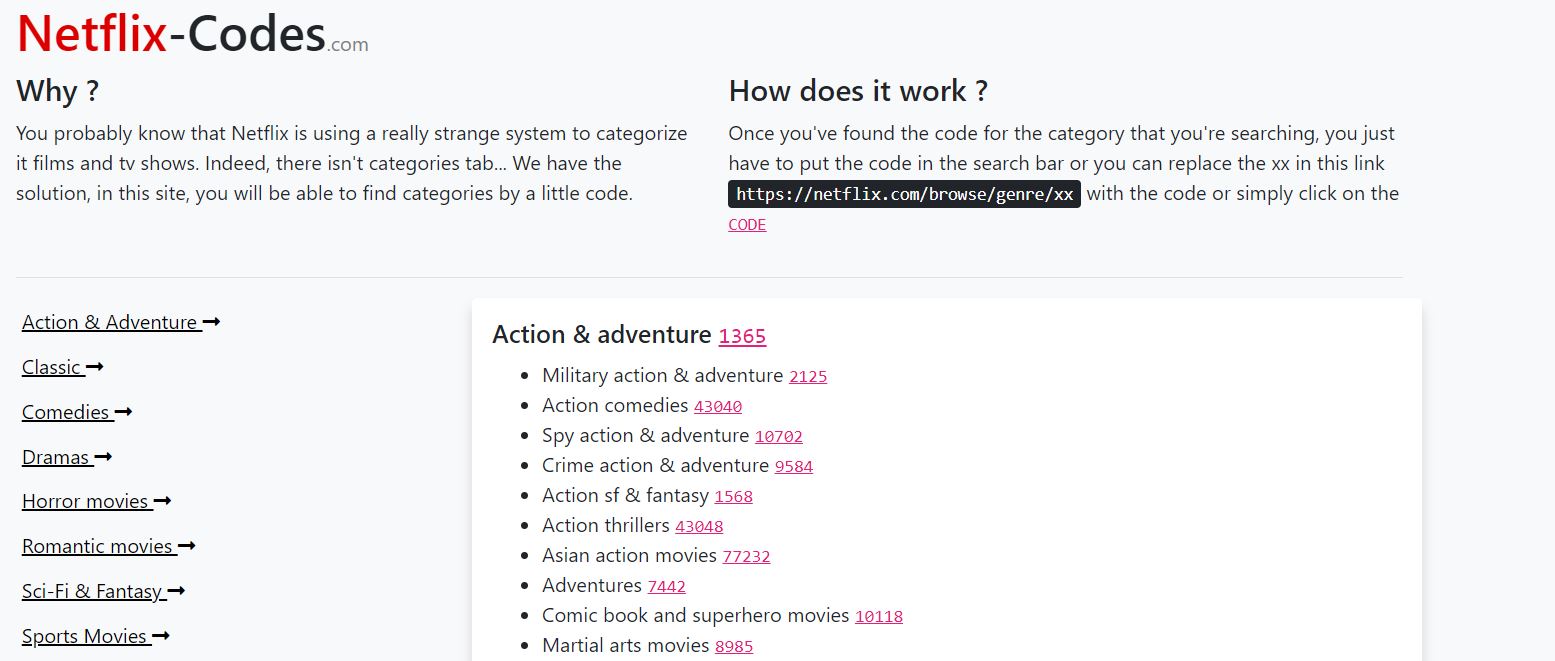Screen dimensions: 1555x661
Task: Click the arrow icon beside Horror movies
Action: 162,501
